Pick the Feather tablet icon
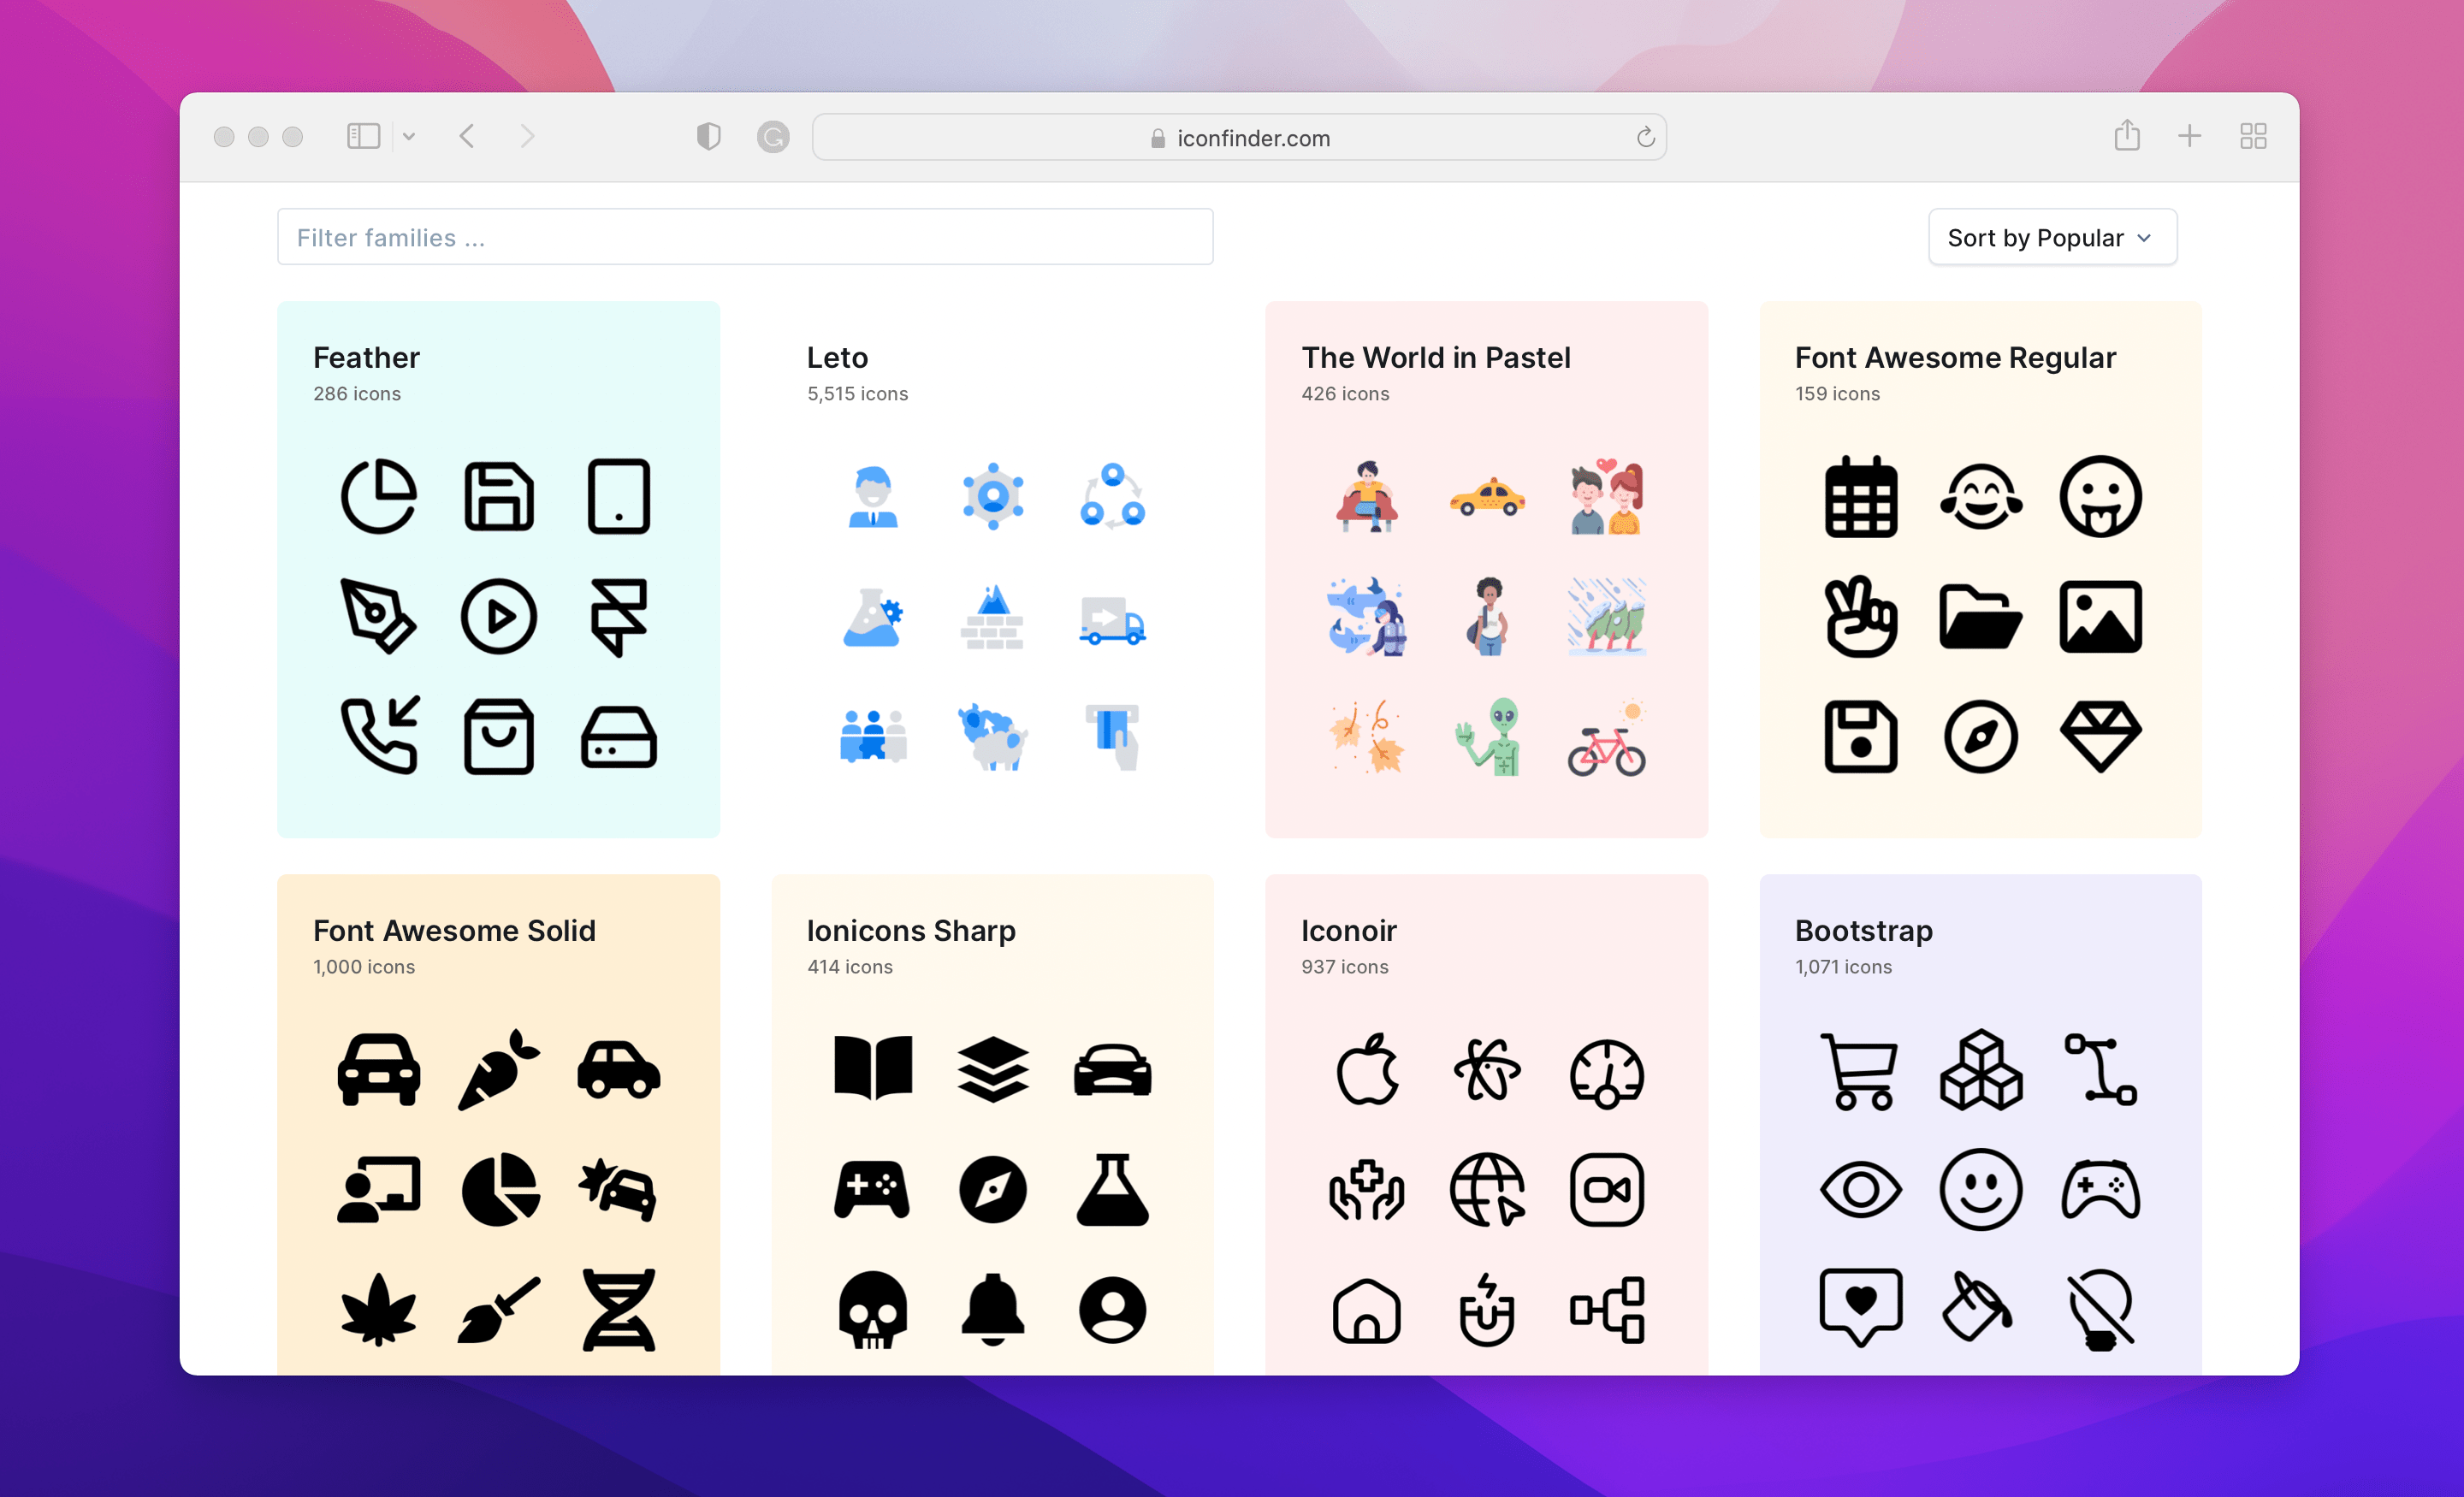The height and width of the screenshot is (1497, 2464). click(x=618, y=496)
